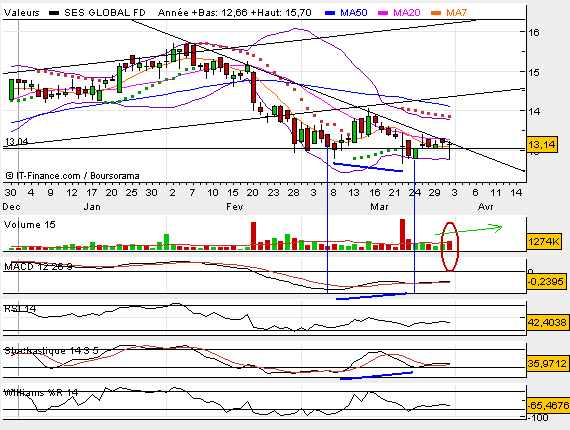
Task: Click the volume value box '1274K'
Action: (544, 241)
